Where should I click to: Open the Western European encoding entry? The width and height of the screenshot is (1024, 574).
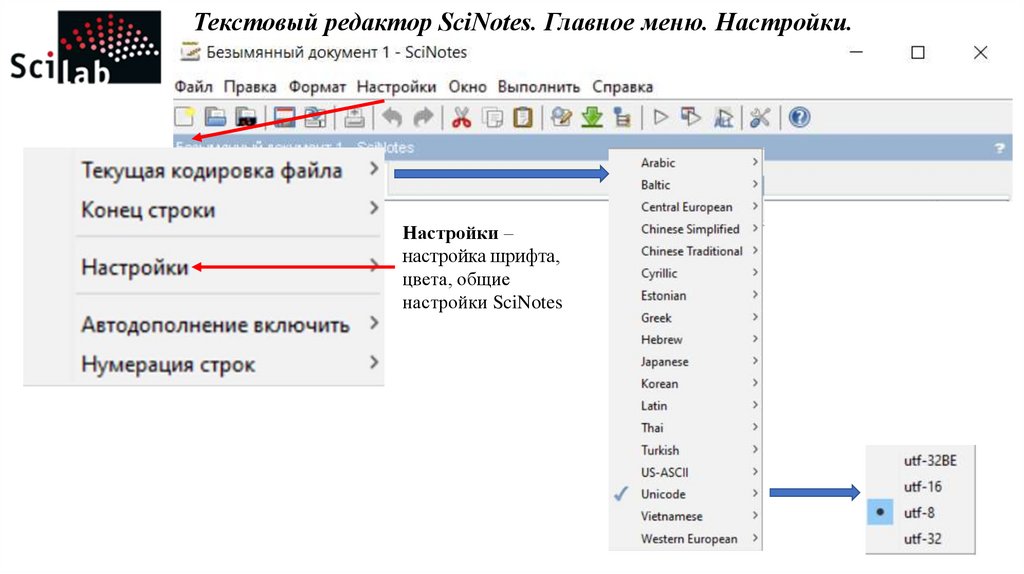tap(689, 539)
